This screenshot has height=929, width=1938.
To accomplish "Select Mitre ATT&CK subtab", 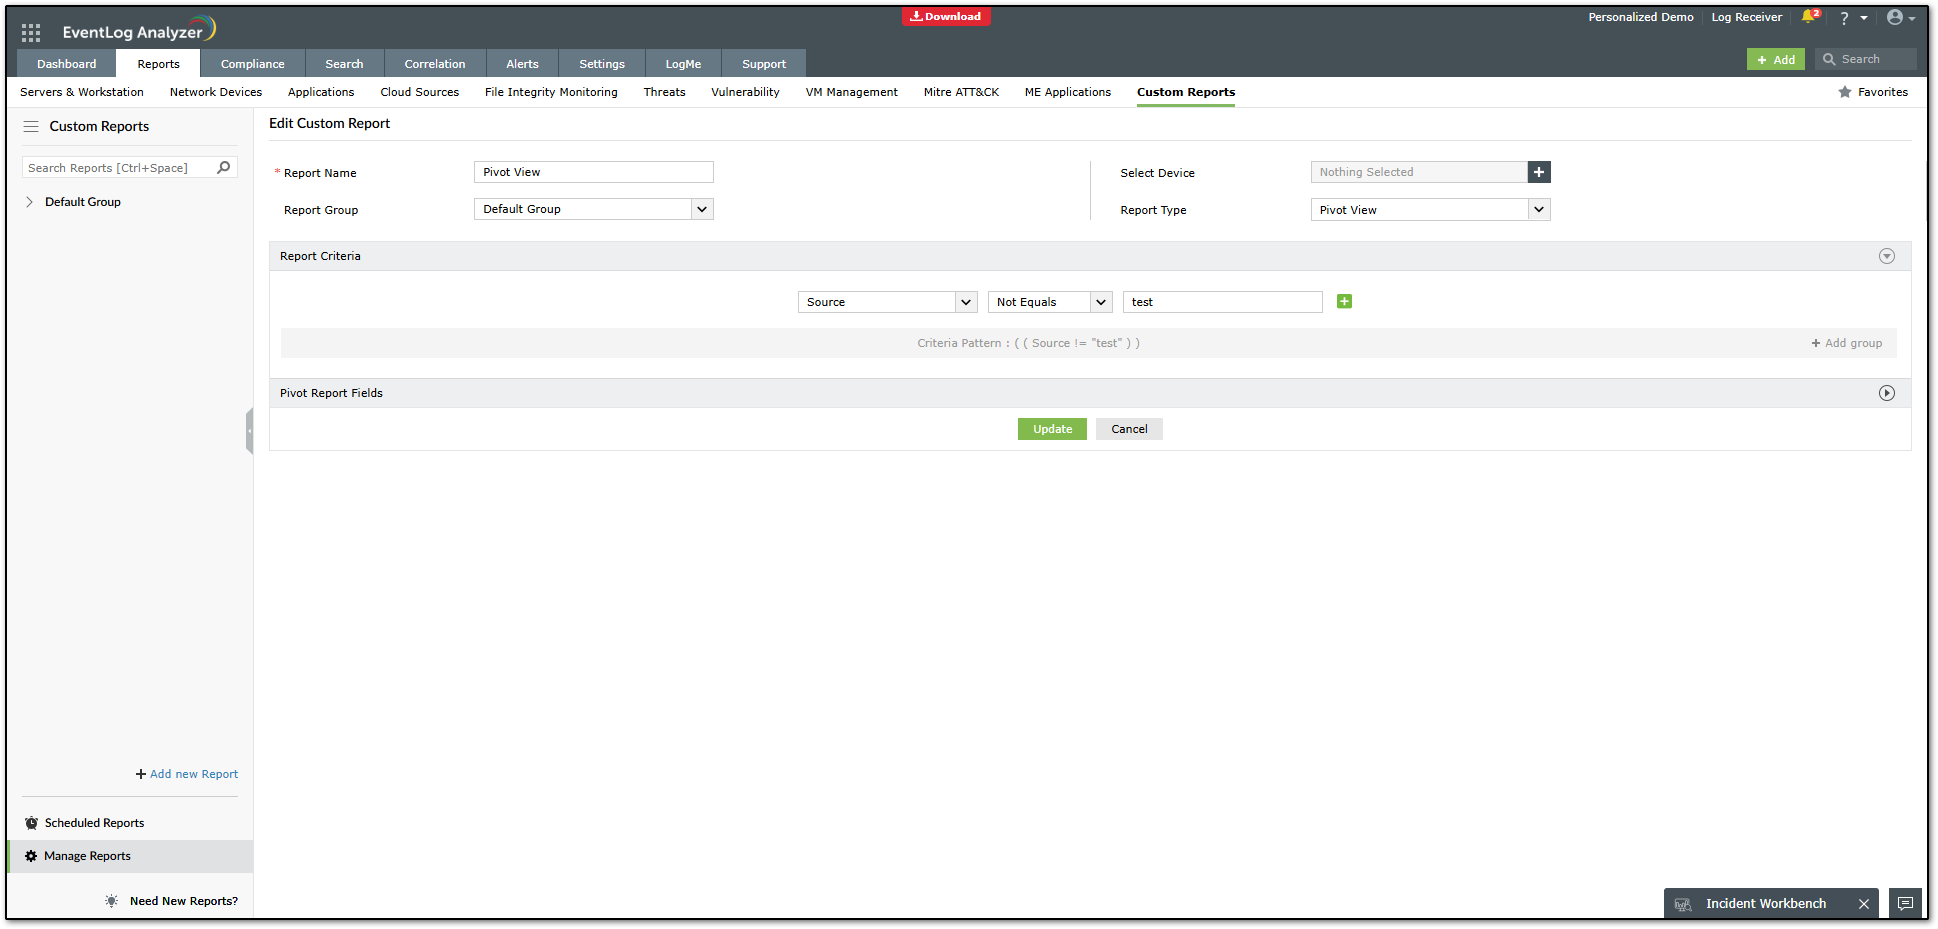I will coord(961,92).
